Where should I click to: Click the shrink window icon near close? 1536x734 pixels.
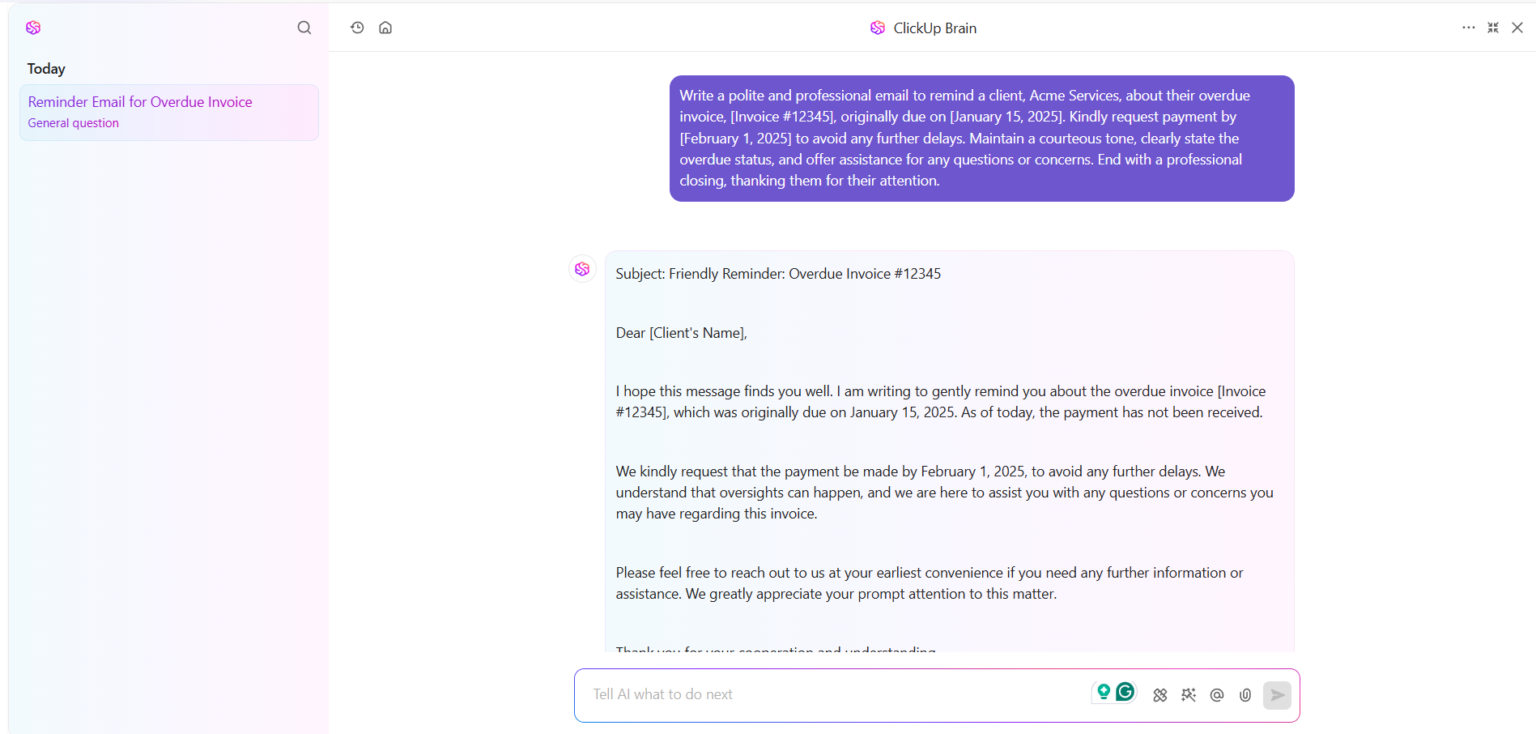point(1492,27)
